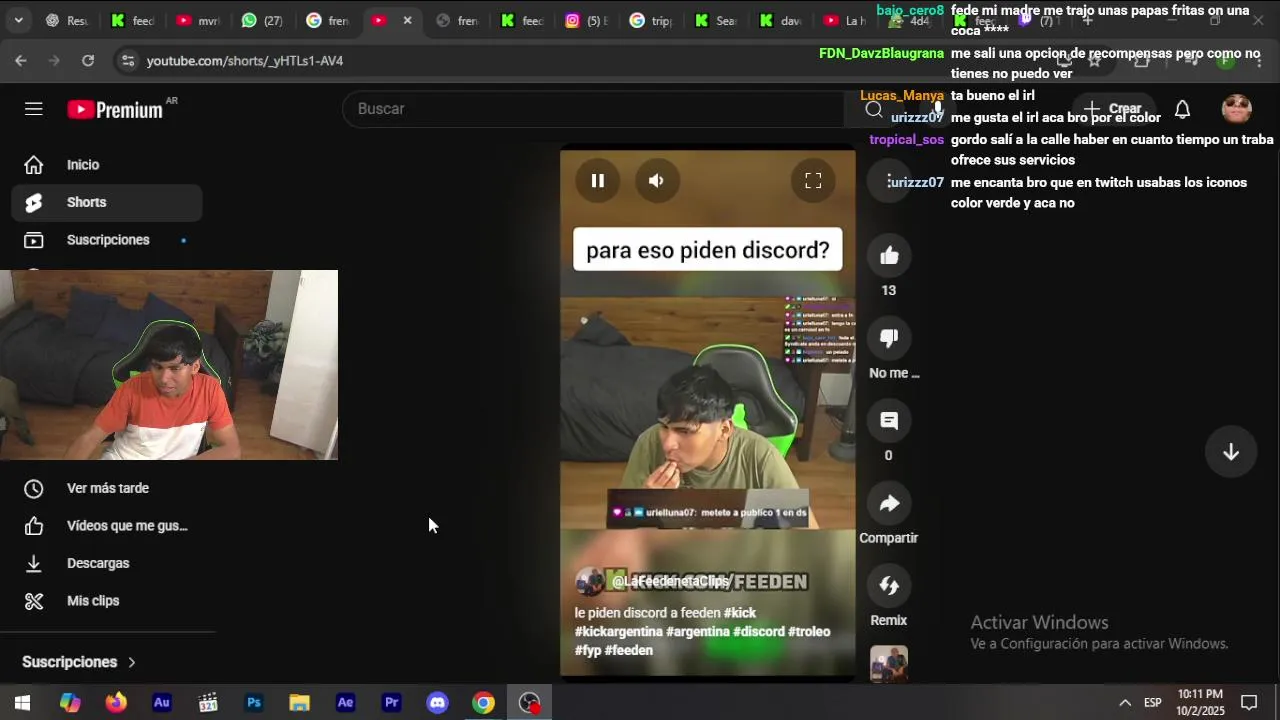The width and height of the screenshot is (1280, 720).
Task: Open the account avatar menu
Action: (x=1237, y=109)
